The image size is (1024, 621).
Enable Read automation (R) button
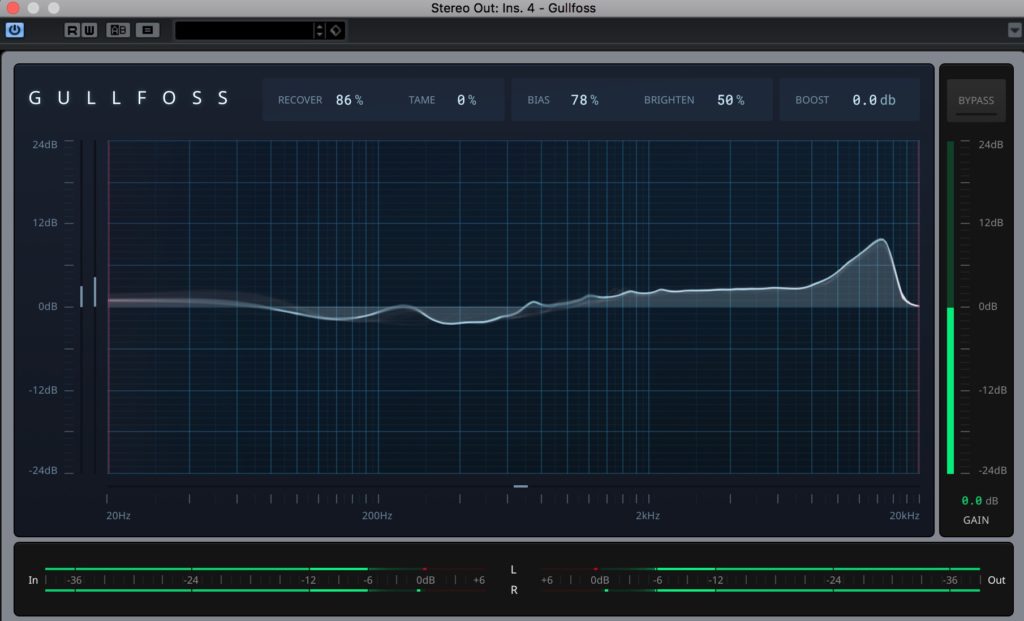click(x=72, y=30)
